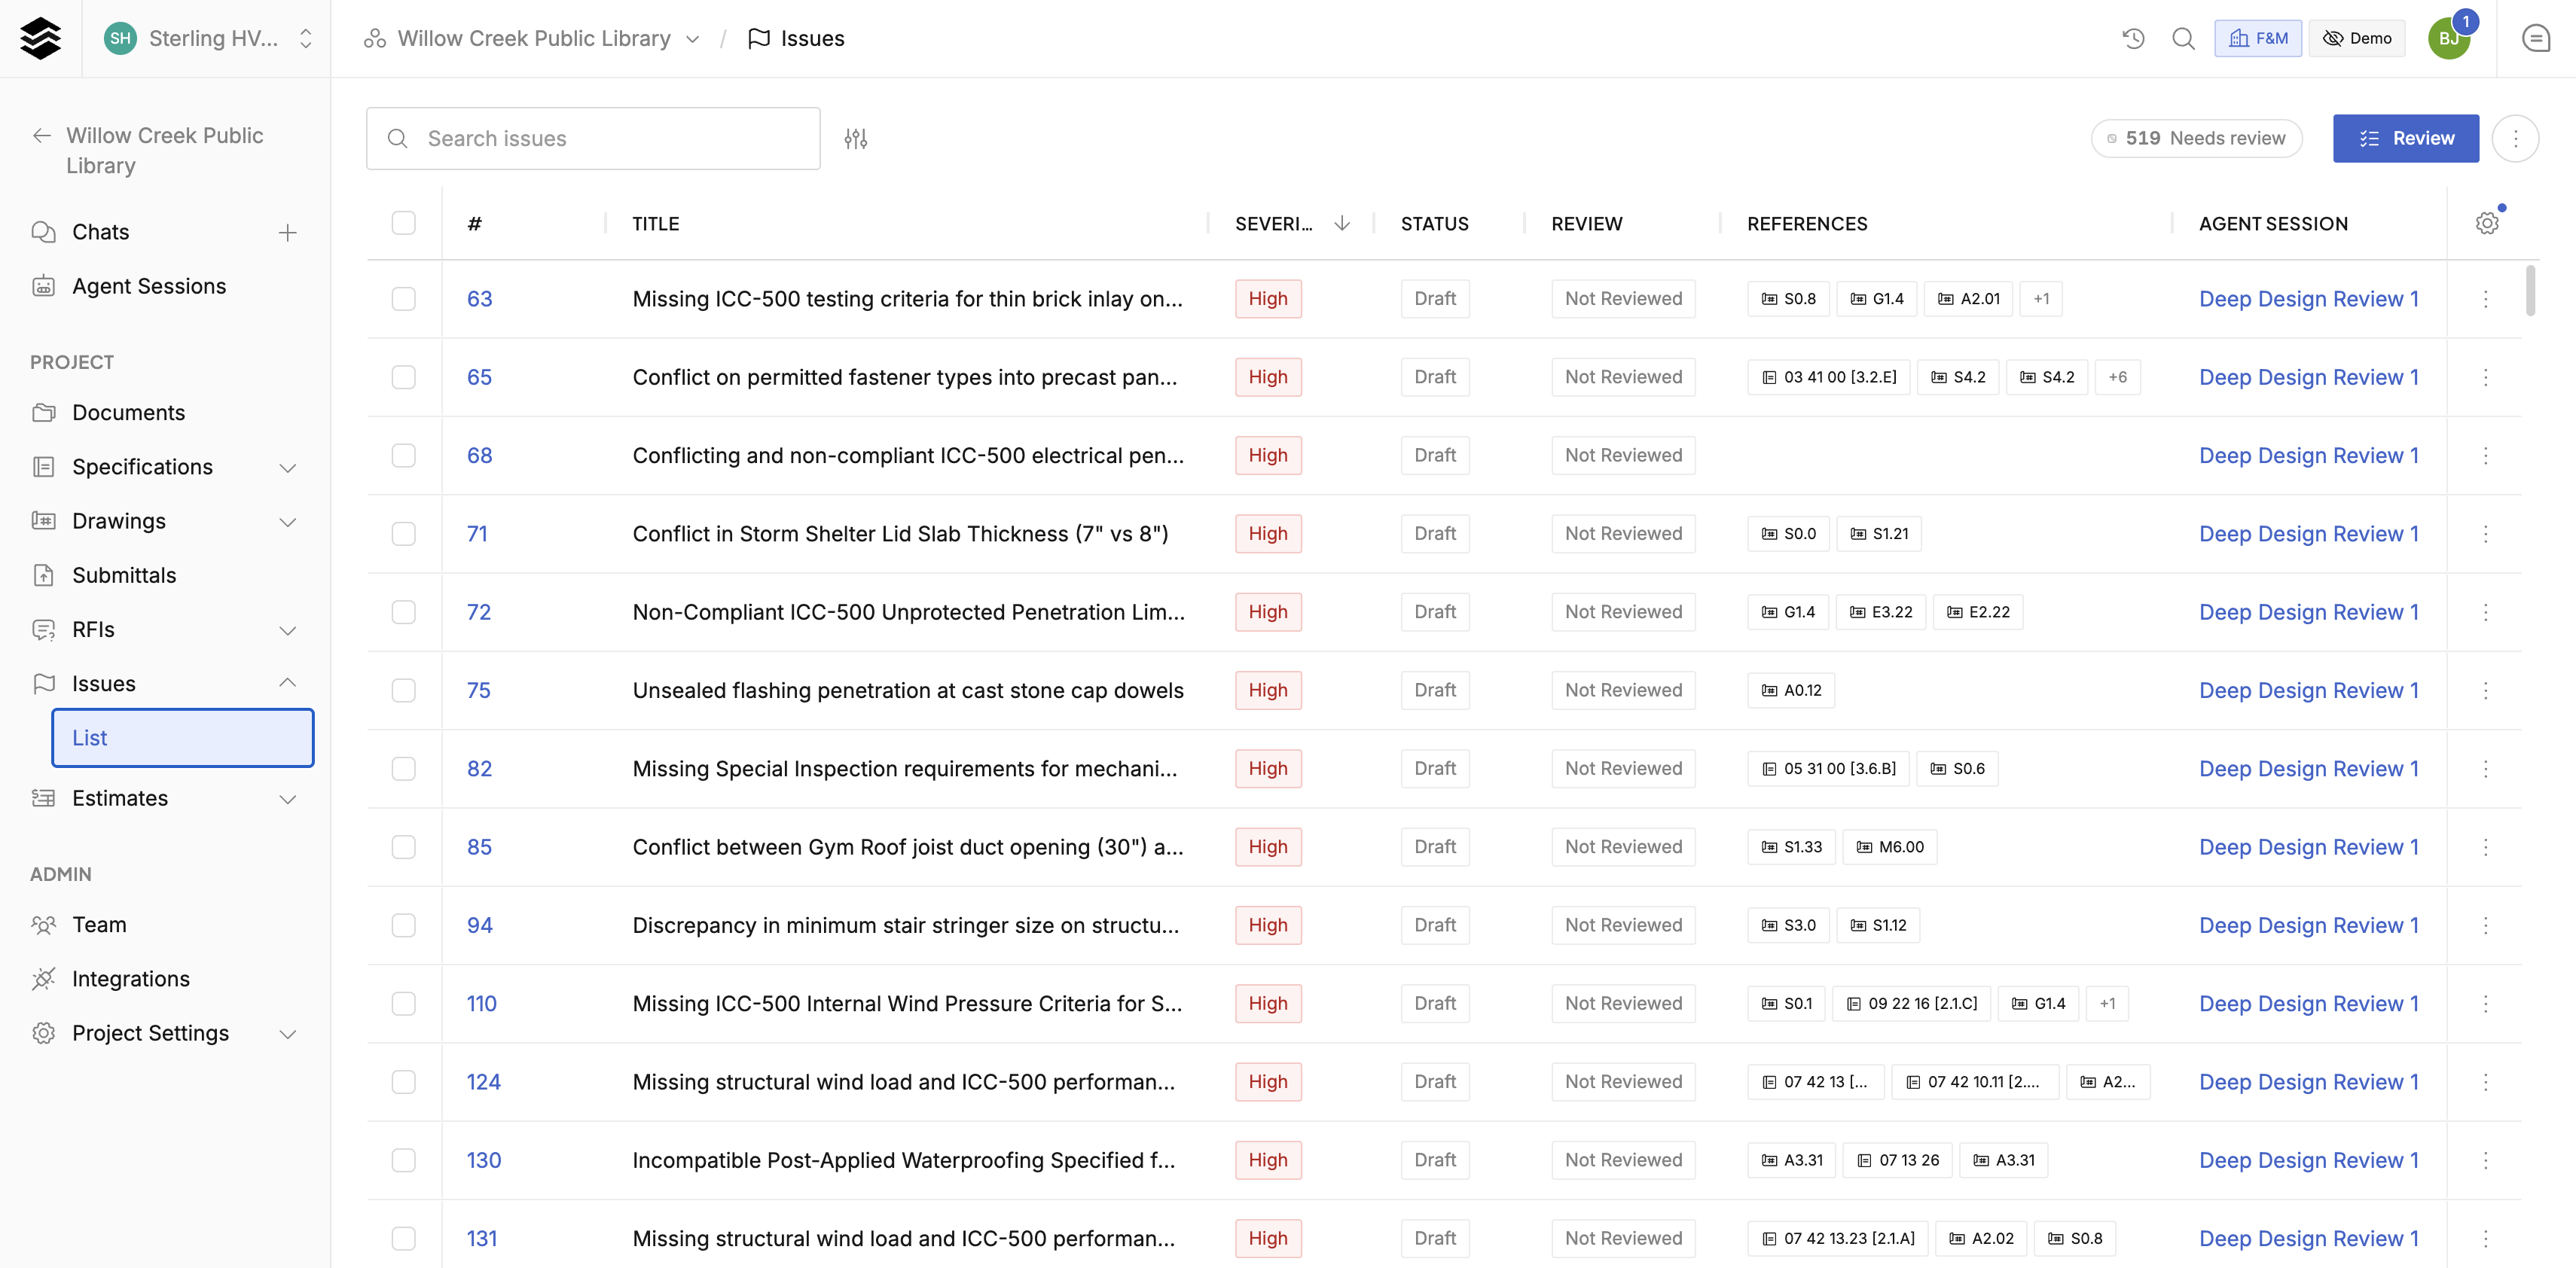This screenshot has height=1268, width=2576.
Task: Sort by severity arrow in header
Action: [x=1342, y=223]
